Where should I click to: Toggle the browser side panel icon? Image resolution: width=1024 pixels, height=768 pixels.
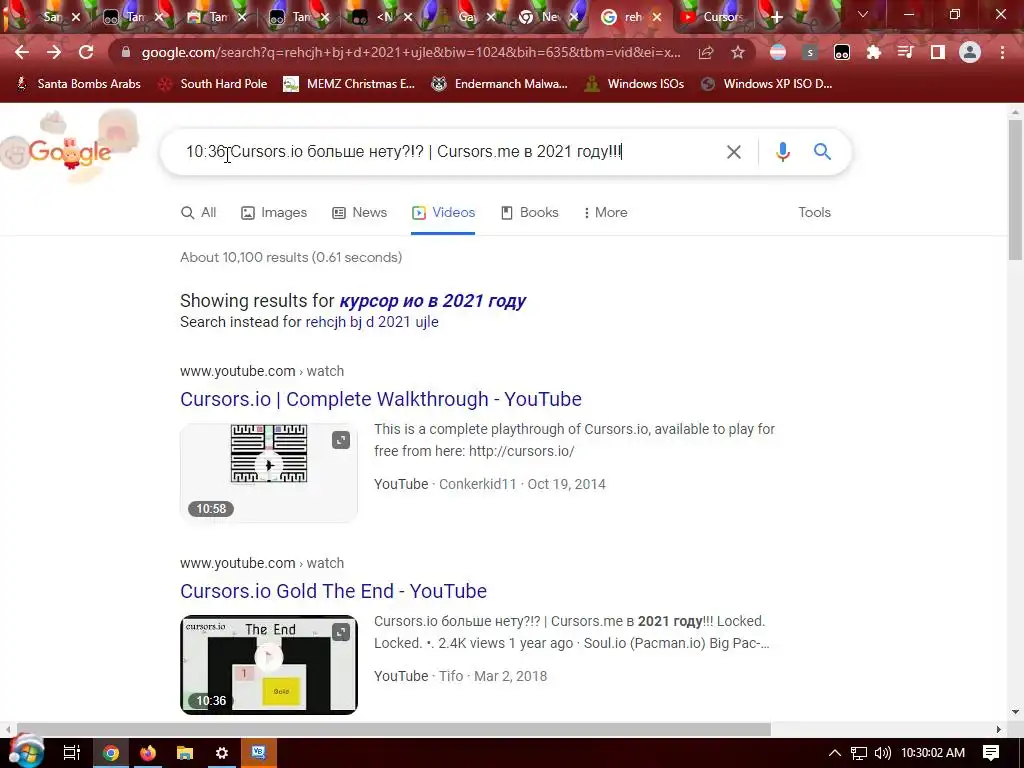tap(938, 52)
